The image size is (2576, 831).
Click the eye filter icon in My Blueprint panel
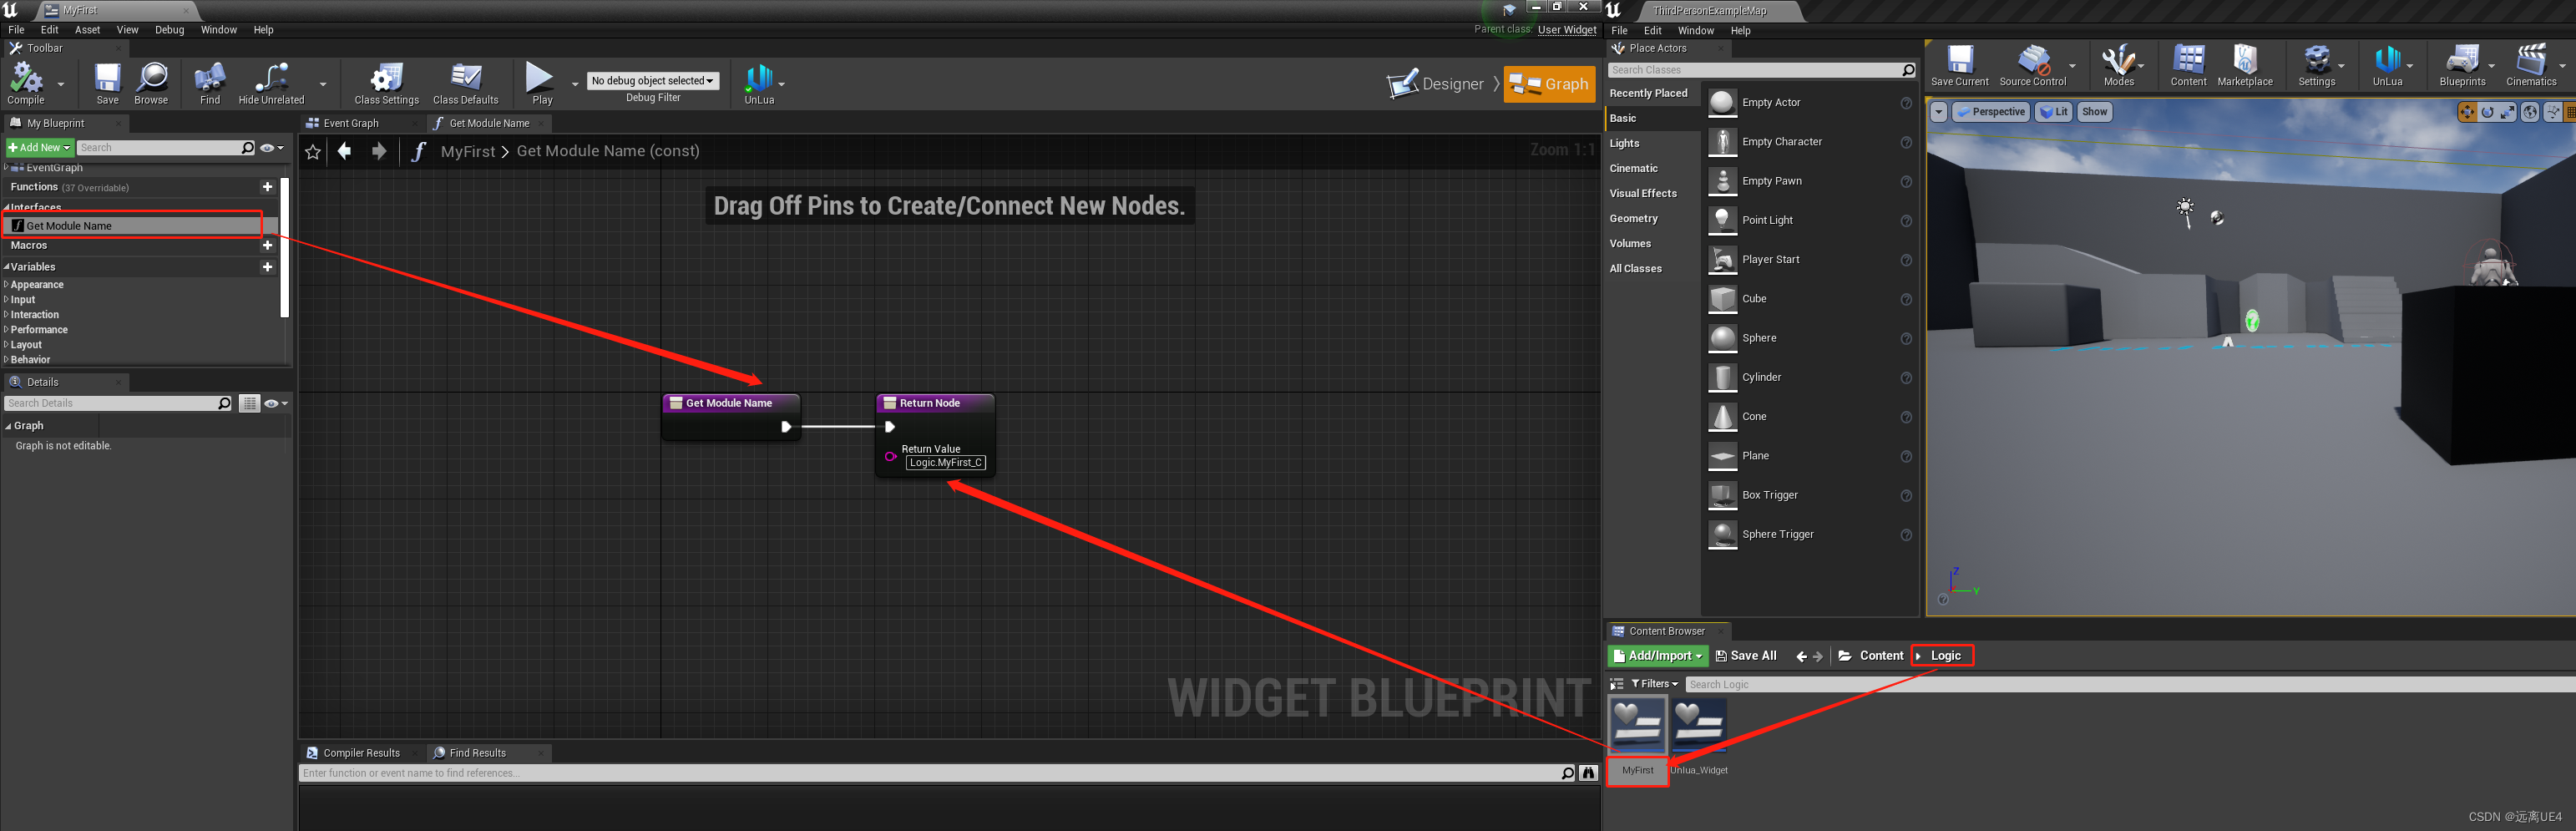click(x=267, y=147)
